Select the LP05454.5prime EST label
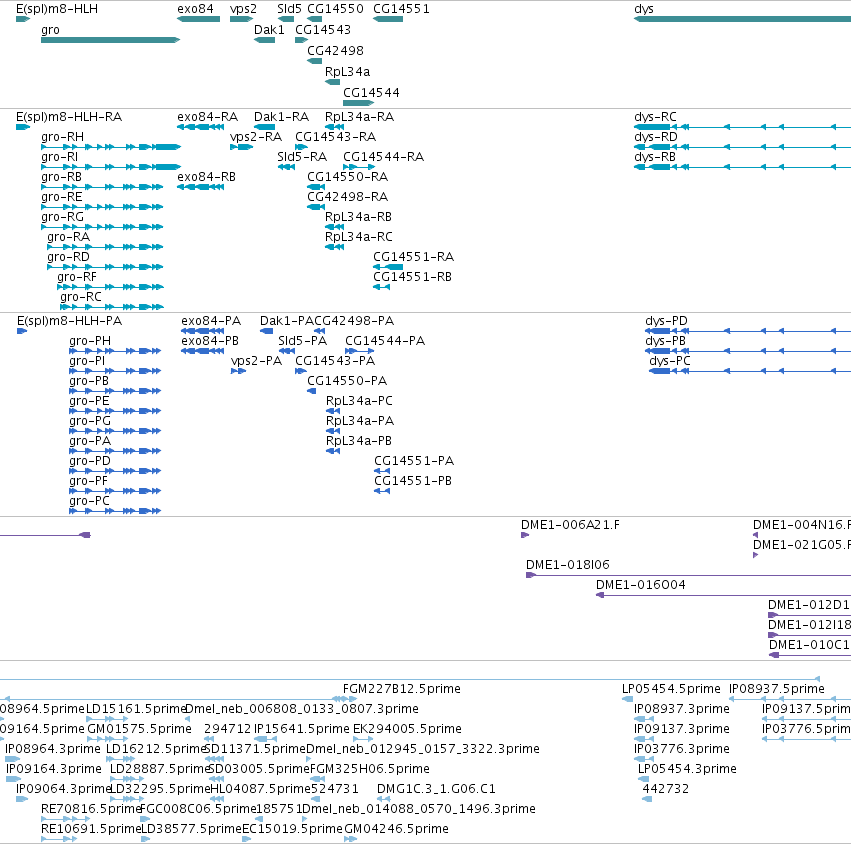 (x=671, y=689)
